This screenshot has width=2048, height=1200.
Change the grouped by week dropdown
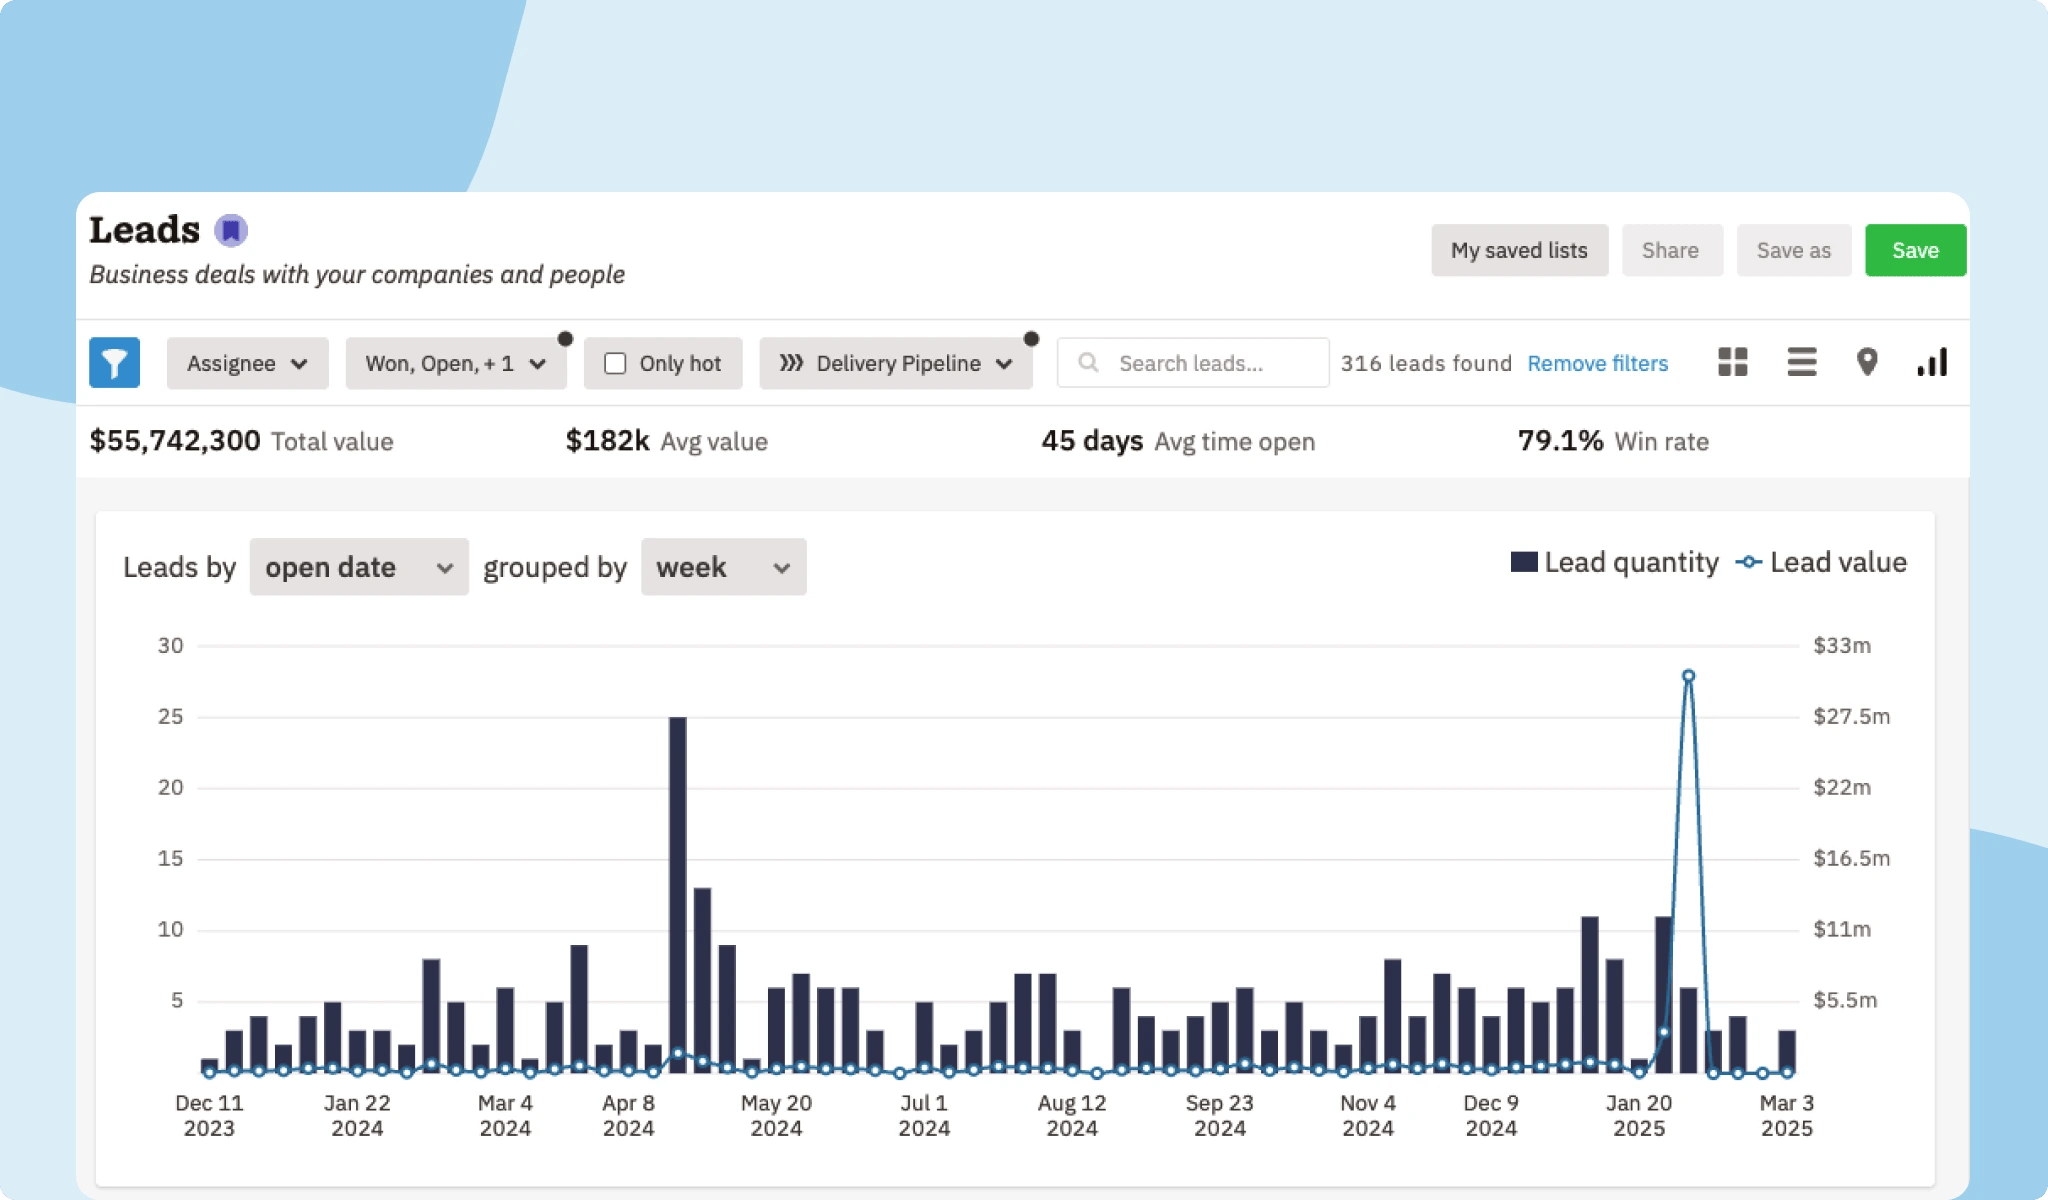[723, 567]
